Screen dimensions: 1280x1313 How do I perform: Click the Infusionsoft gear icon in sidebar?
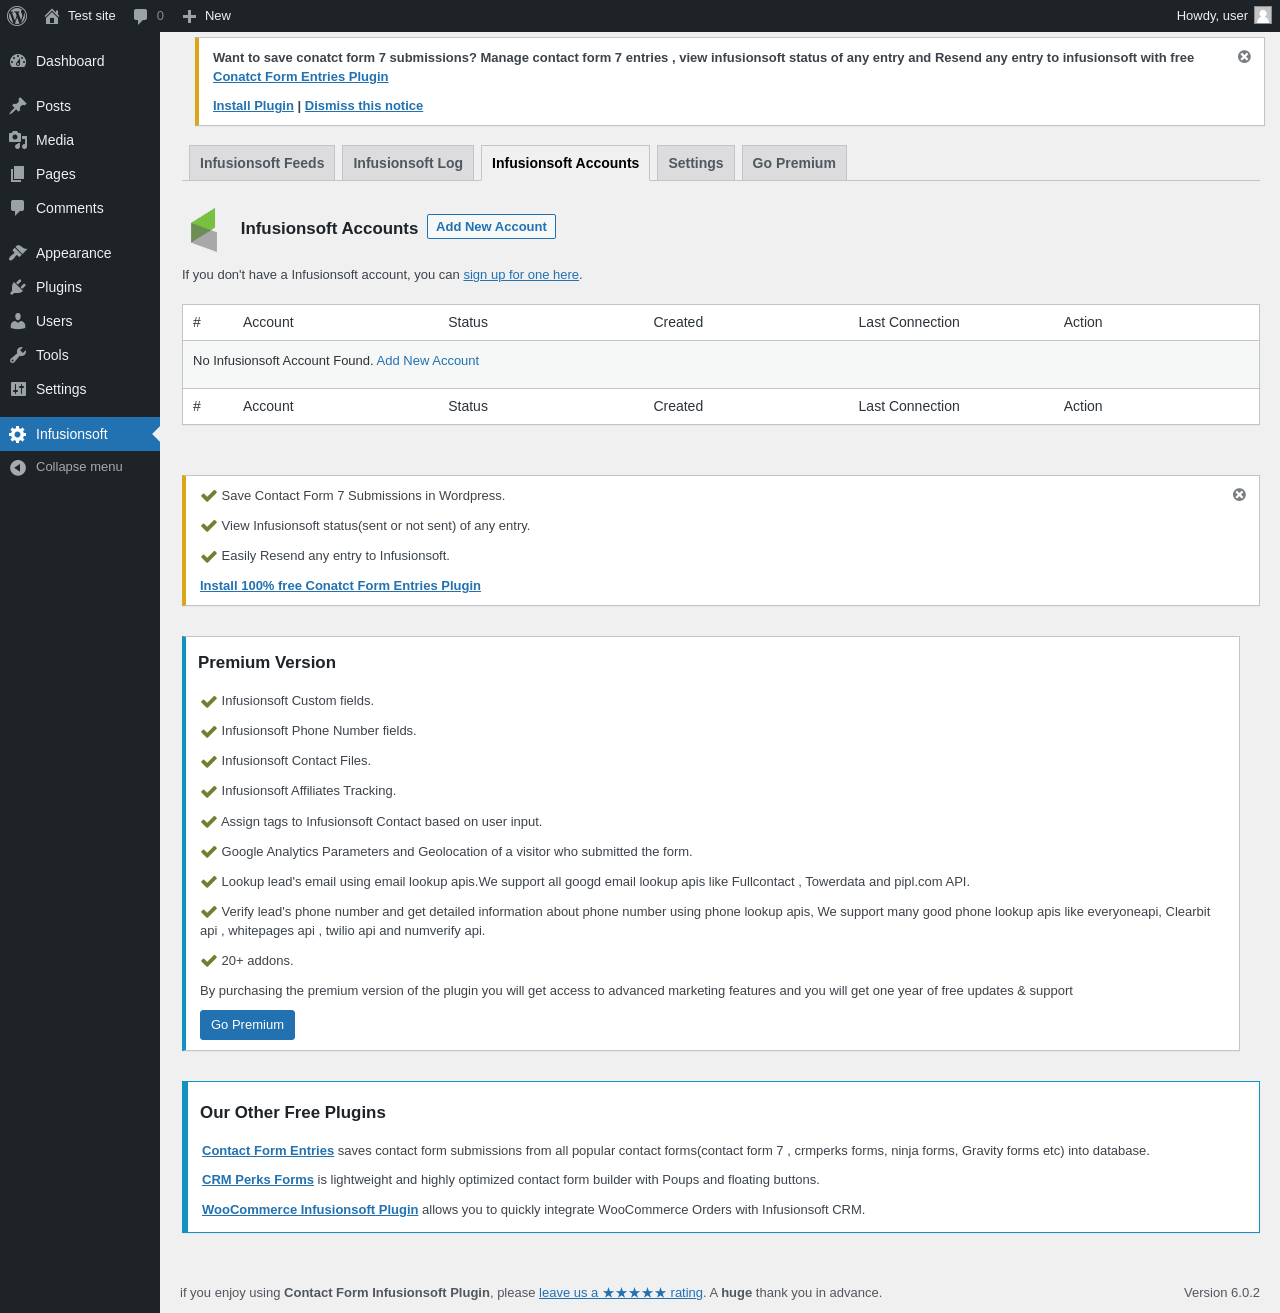pos(18,434)
